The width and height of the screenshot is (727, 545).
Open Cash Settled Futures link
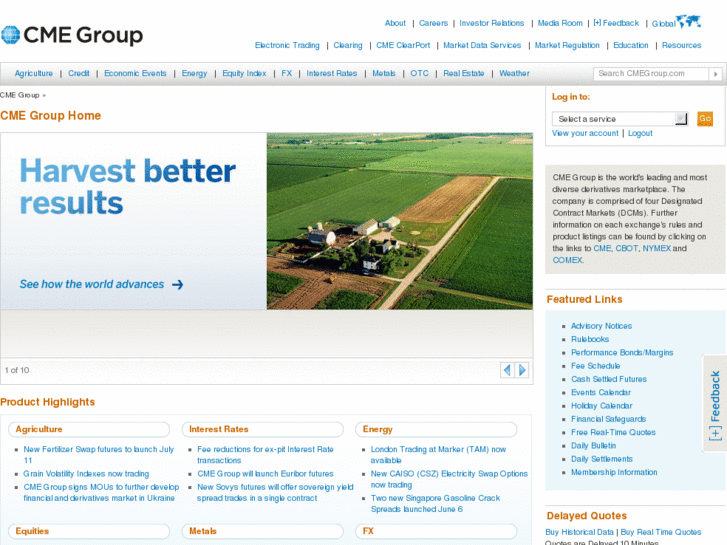click(609, 379)
